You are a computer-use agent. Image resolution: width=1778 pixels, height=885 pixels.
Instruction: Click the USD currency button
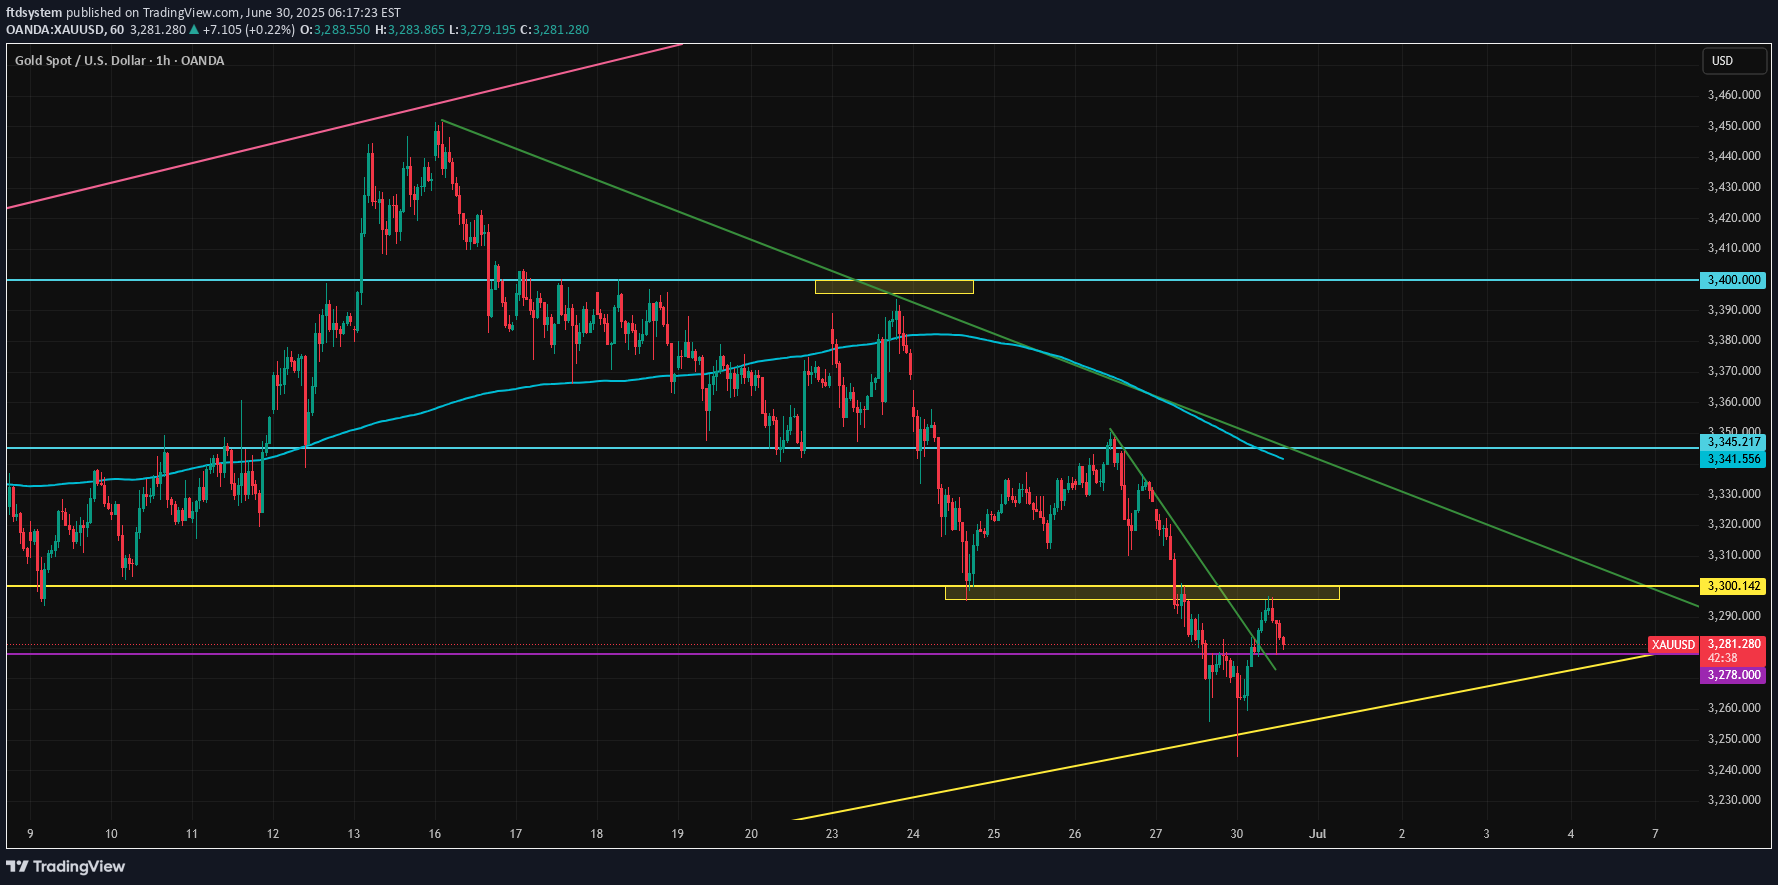1733,61
